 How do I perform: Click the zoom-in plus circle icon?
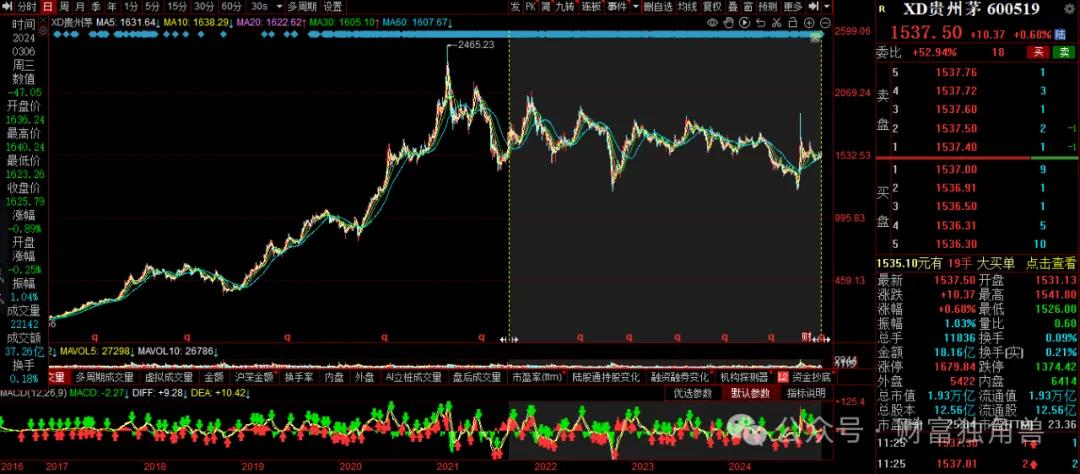tap(809, 23)
